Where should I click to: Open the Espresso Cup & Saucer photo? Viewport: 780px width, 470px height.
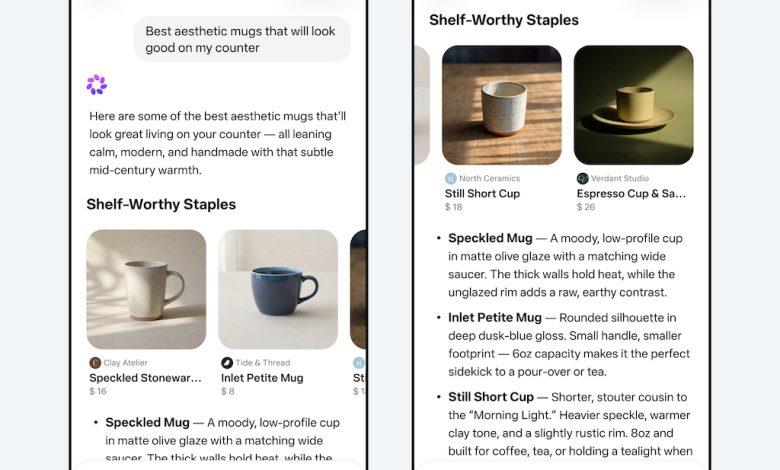633,105
